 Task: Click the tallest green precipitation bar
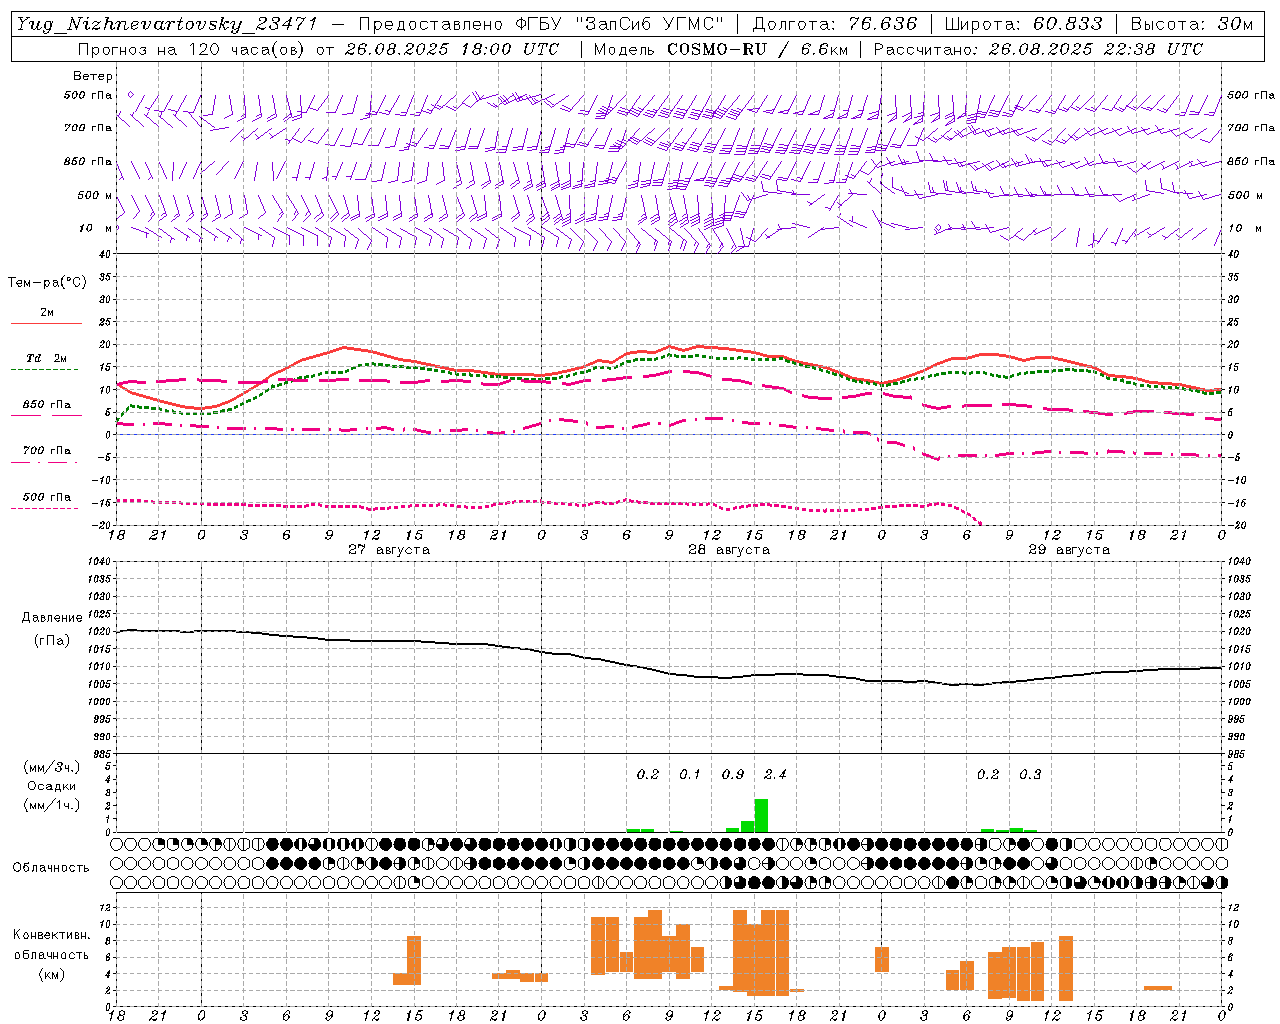pyautogui.click(x=761, y=816)
